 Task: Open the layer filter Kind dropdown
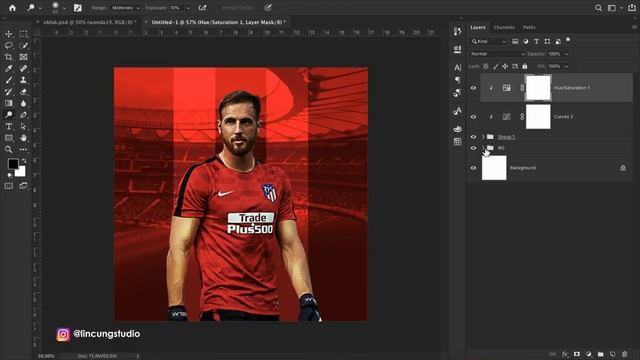[489, 41]
